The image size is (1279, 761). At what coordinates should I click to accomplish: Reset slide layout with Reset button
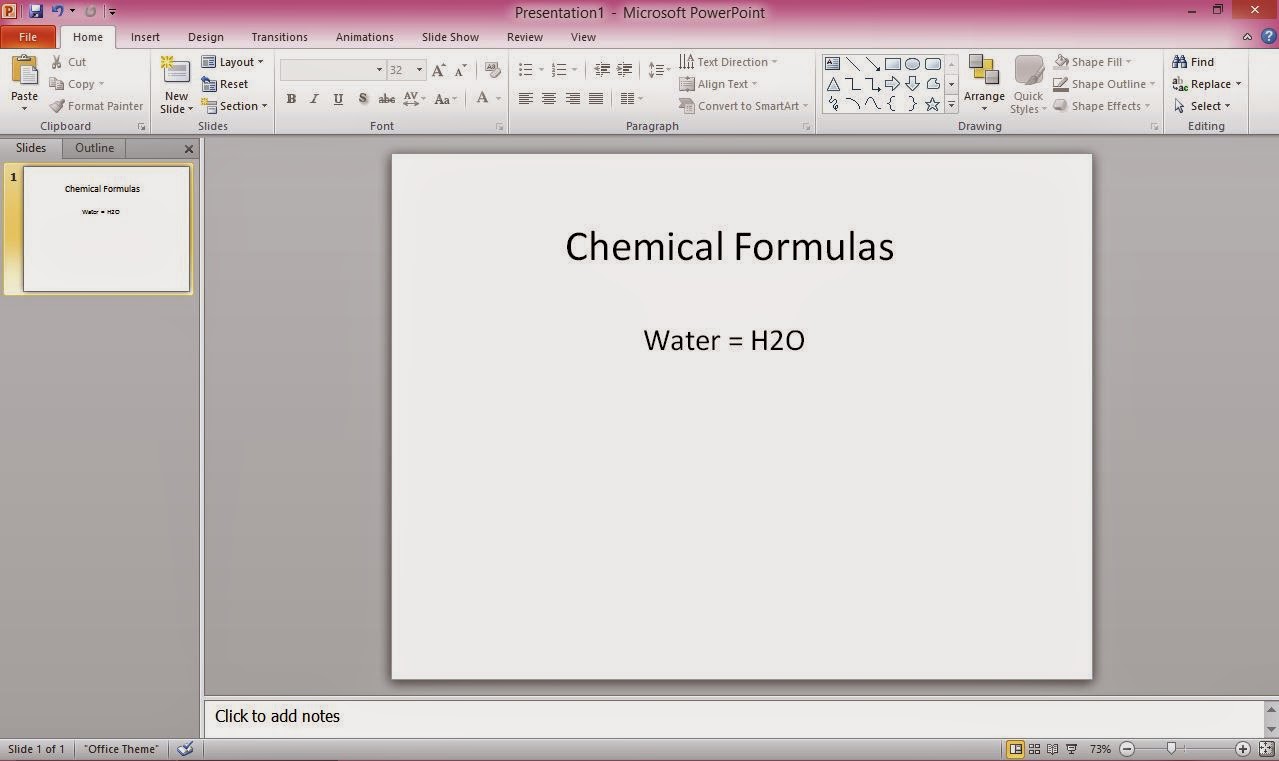click(x=225, y=84)
